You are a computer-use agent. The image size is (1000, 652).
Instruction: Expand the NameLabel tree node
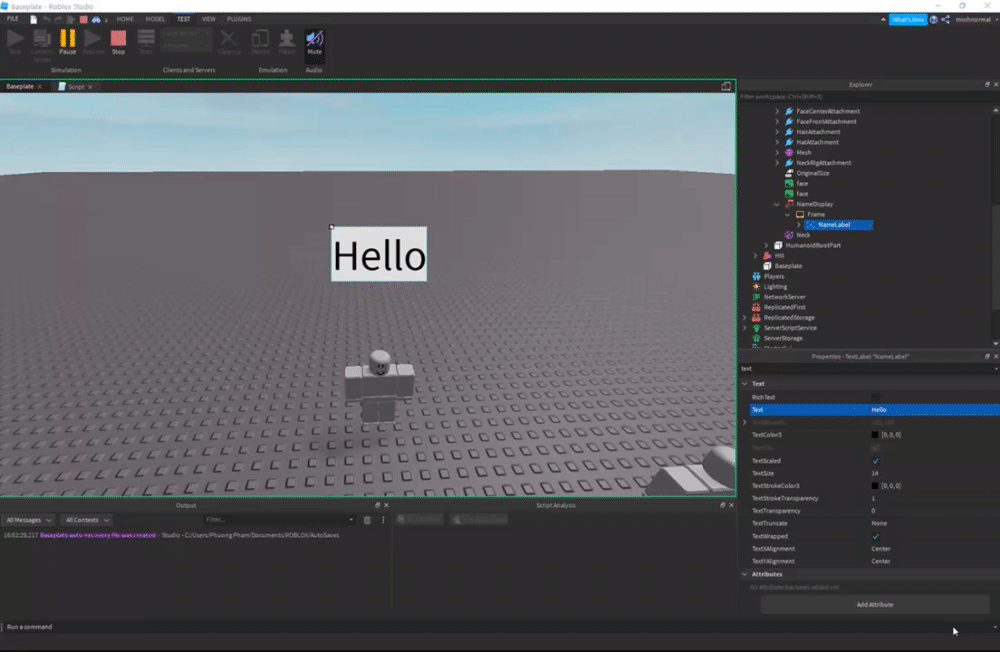pyautogui.click(x=798, y=225)
